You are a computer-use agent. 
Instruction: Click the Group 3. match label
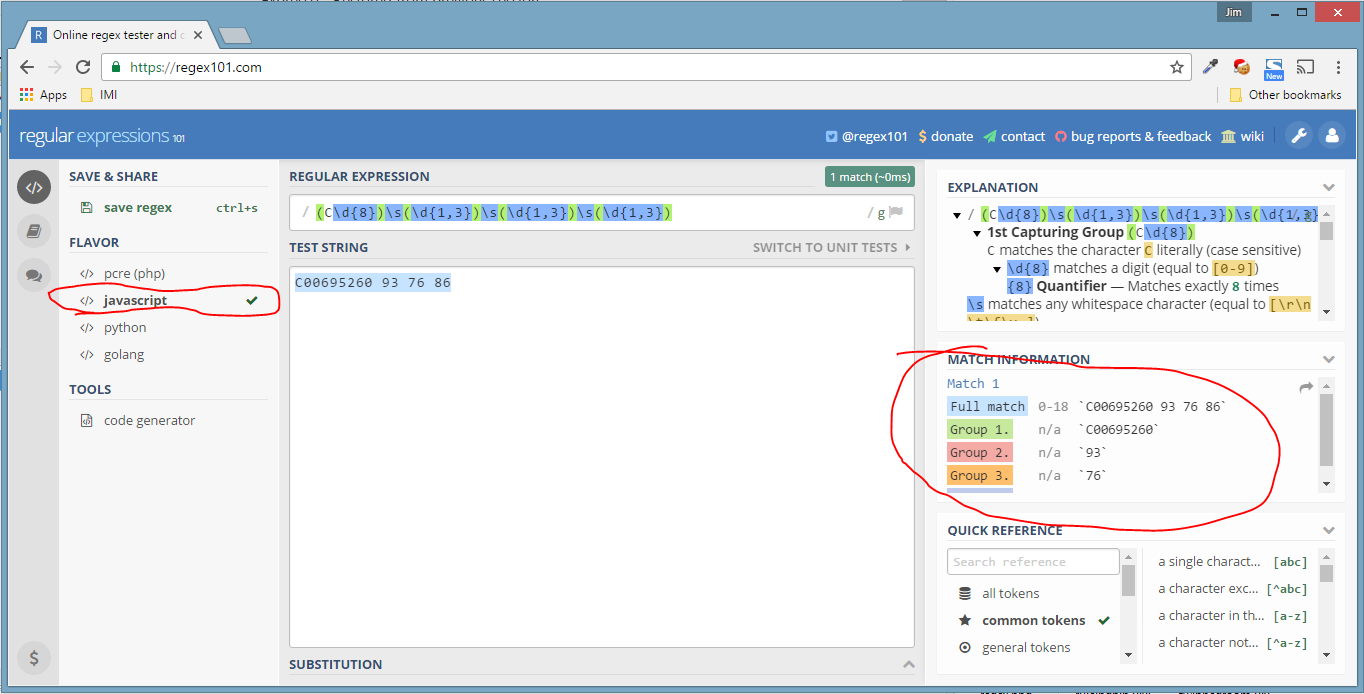point(980,475)
